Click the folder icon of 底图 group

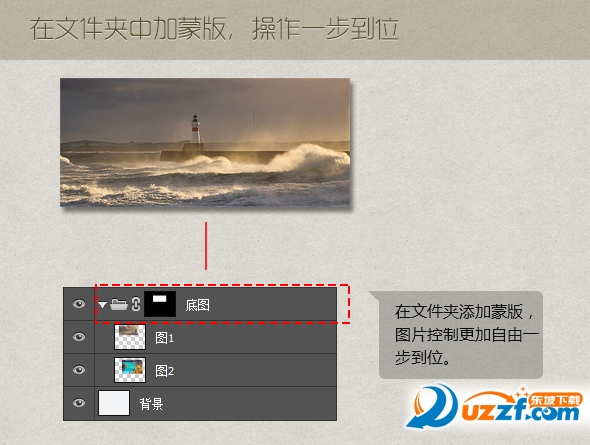[119, 304]
